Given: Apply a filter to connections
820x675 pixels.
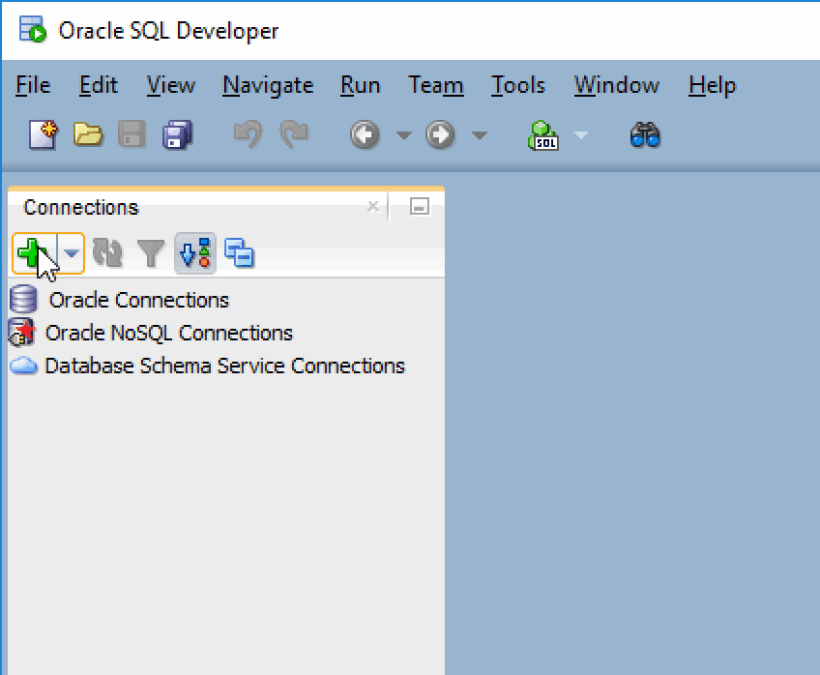Looking at the screenshot, I should pyautogui.click(x=150, y=252).
